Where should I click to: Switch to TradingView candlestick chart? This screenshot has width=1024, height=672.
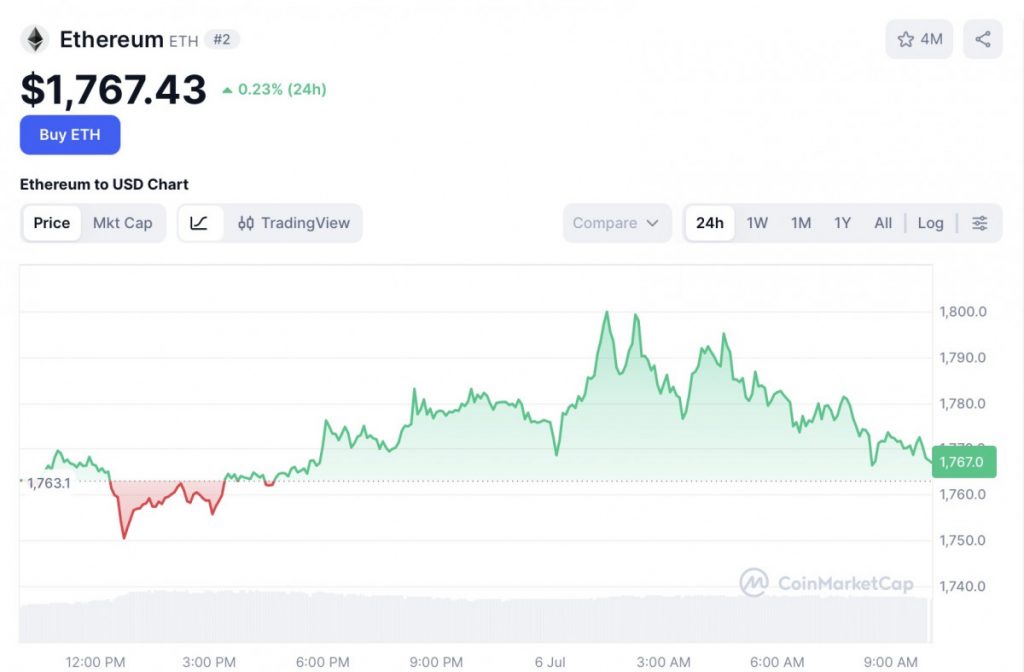point(294,223)
